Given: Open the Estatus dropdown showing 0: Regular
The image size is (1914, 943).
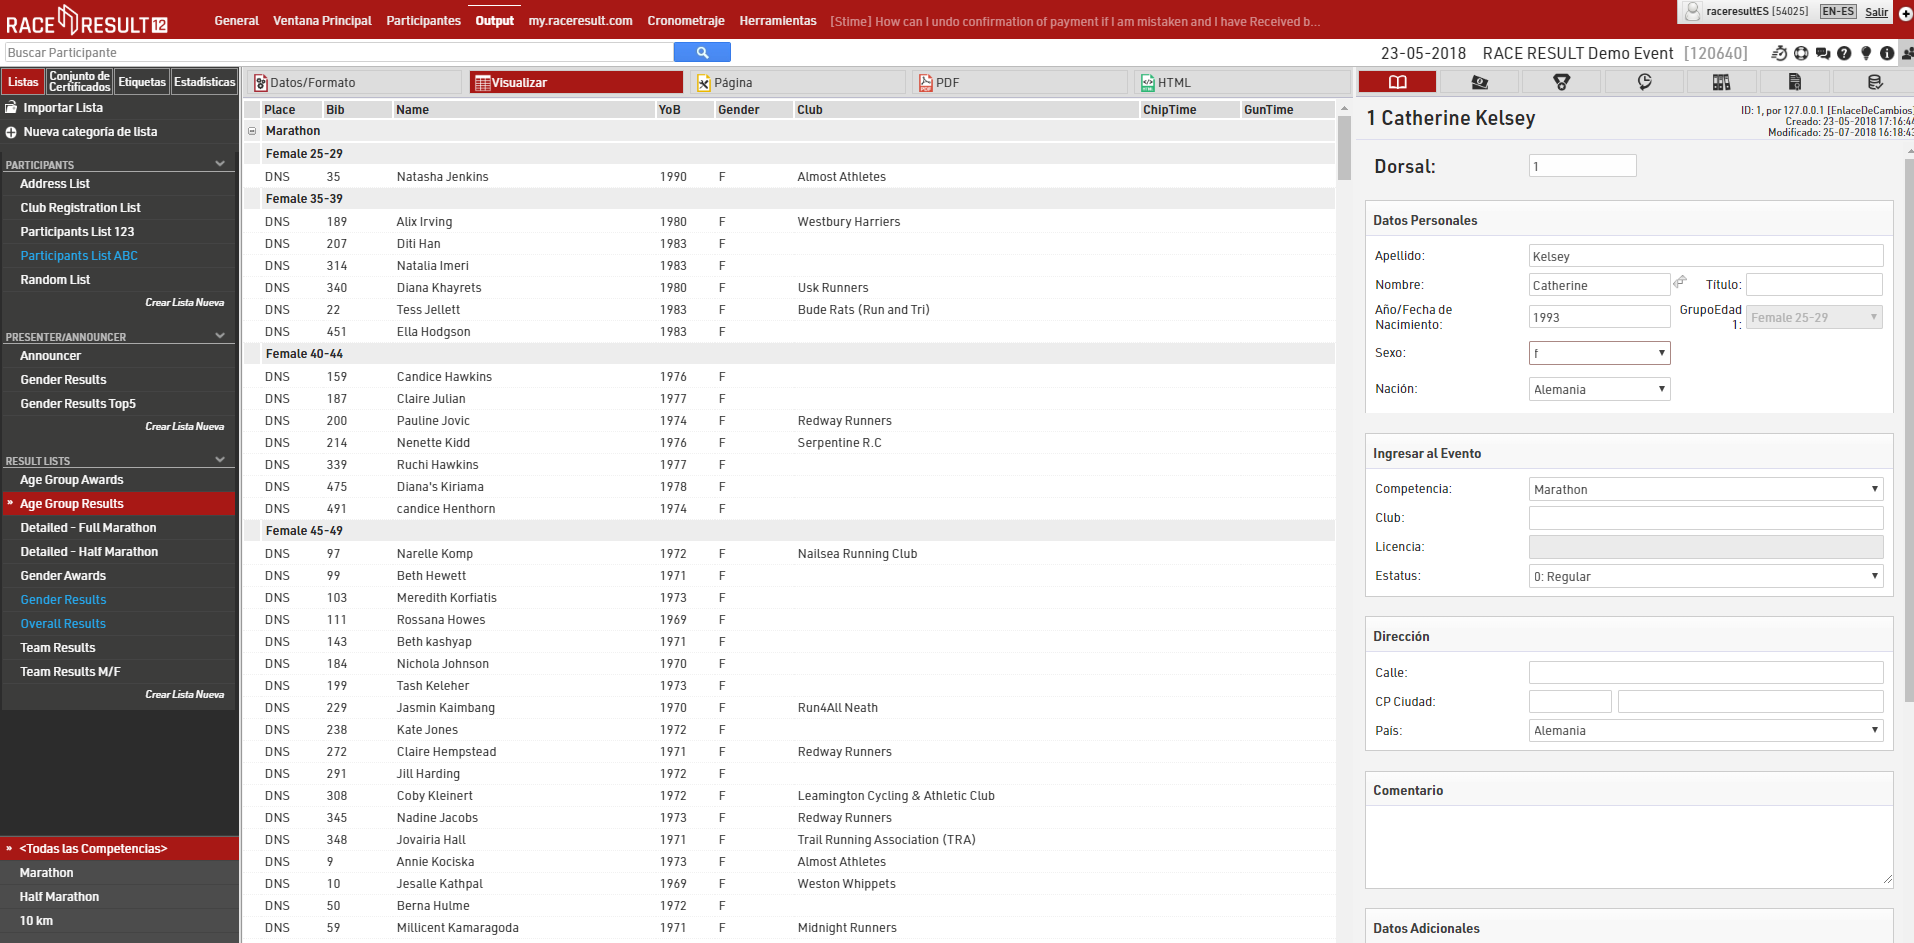Looking at the screenshot, I should (x=1705, y=576).
